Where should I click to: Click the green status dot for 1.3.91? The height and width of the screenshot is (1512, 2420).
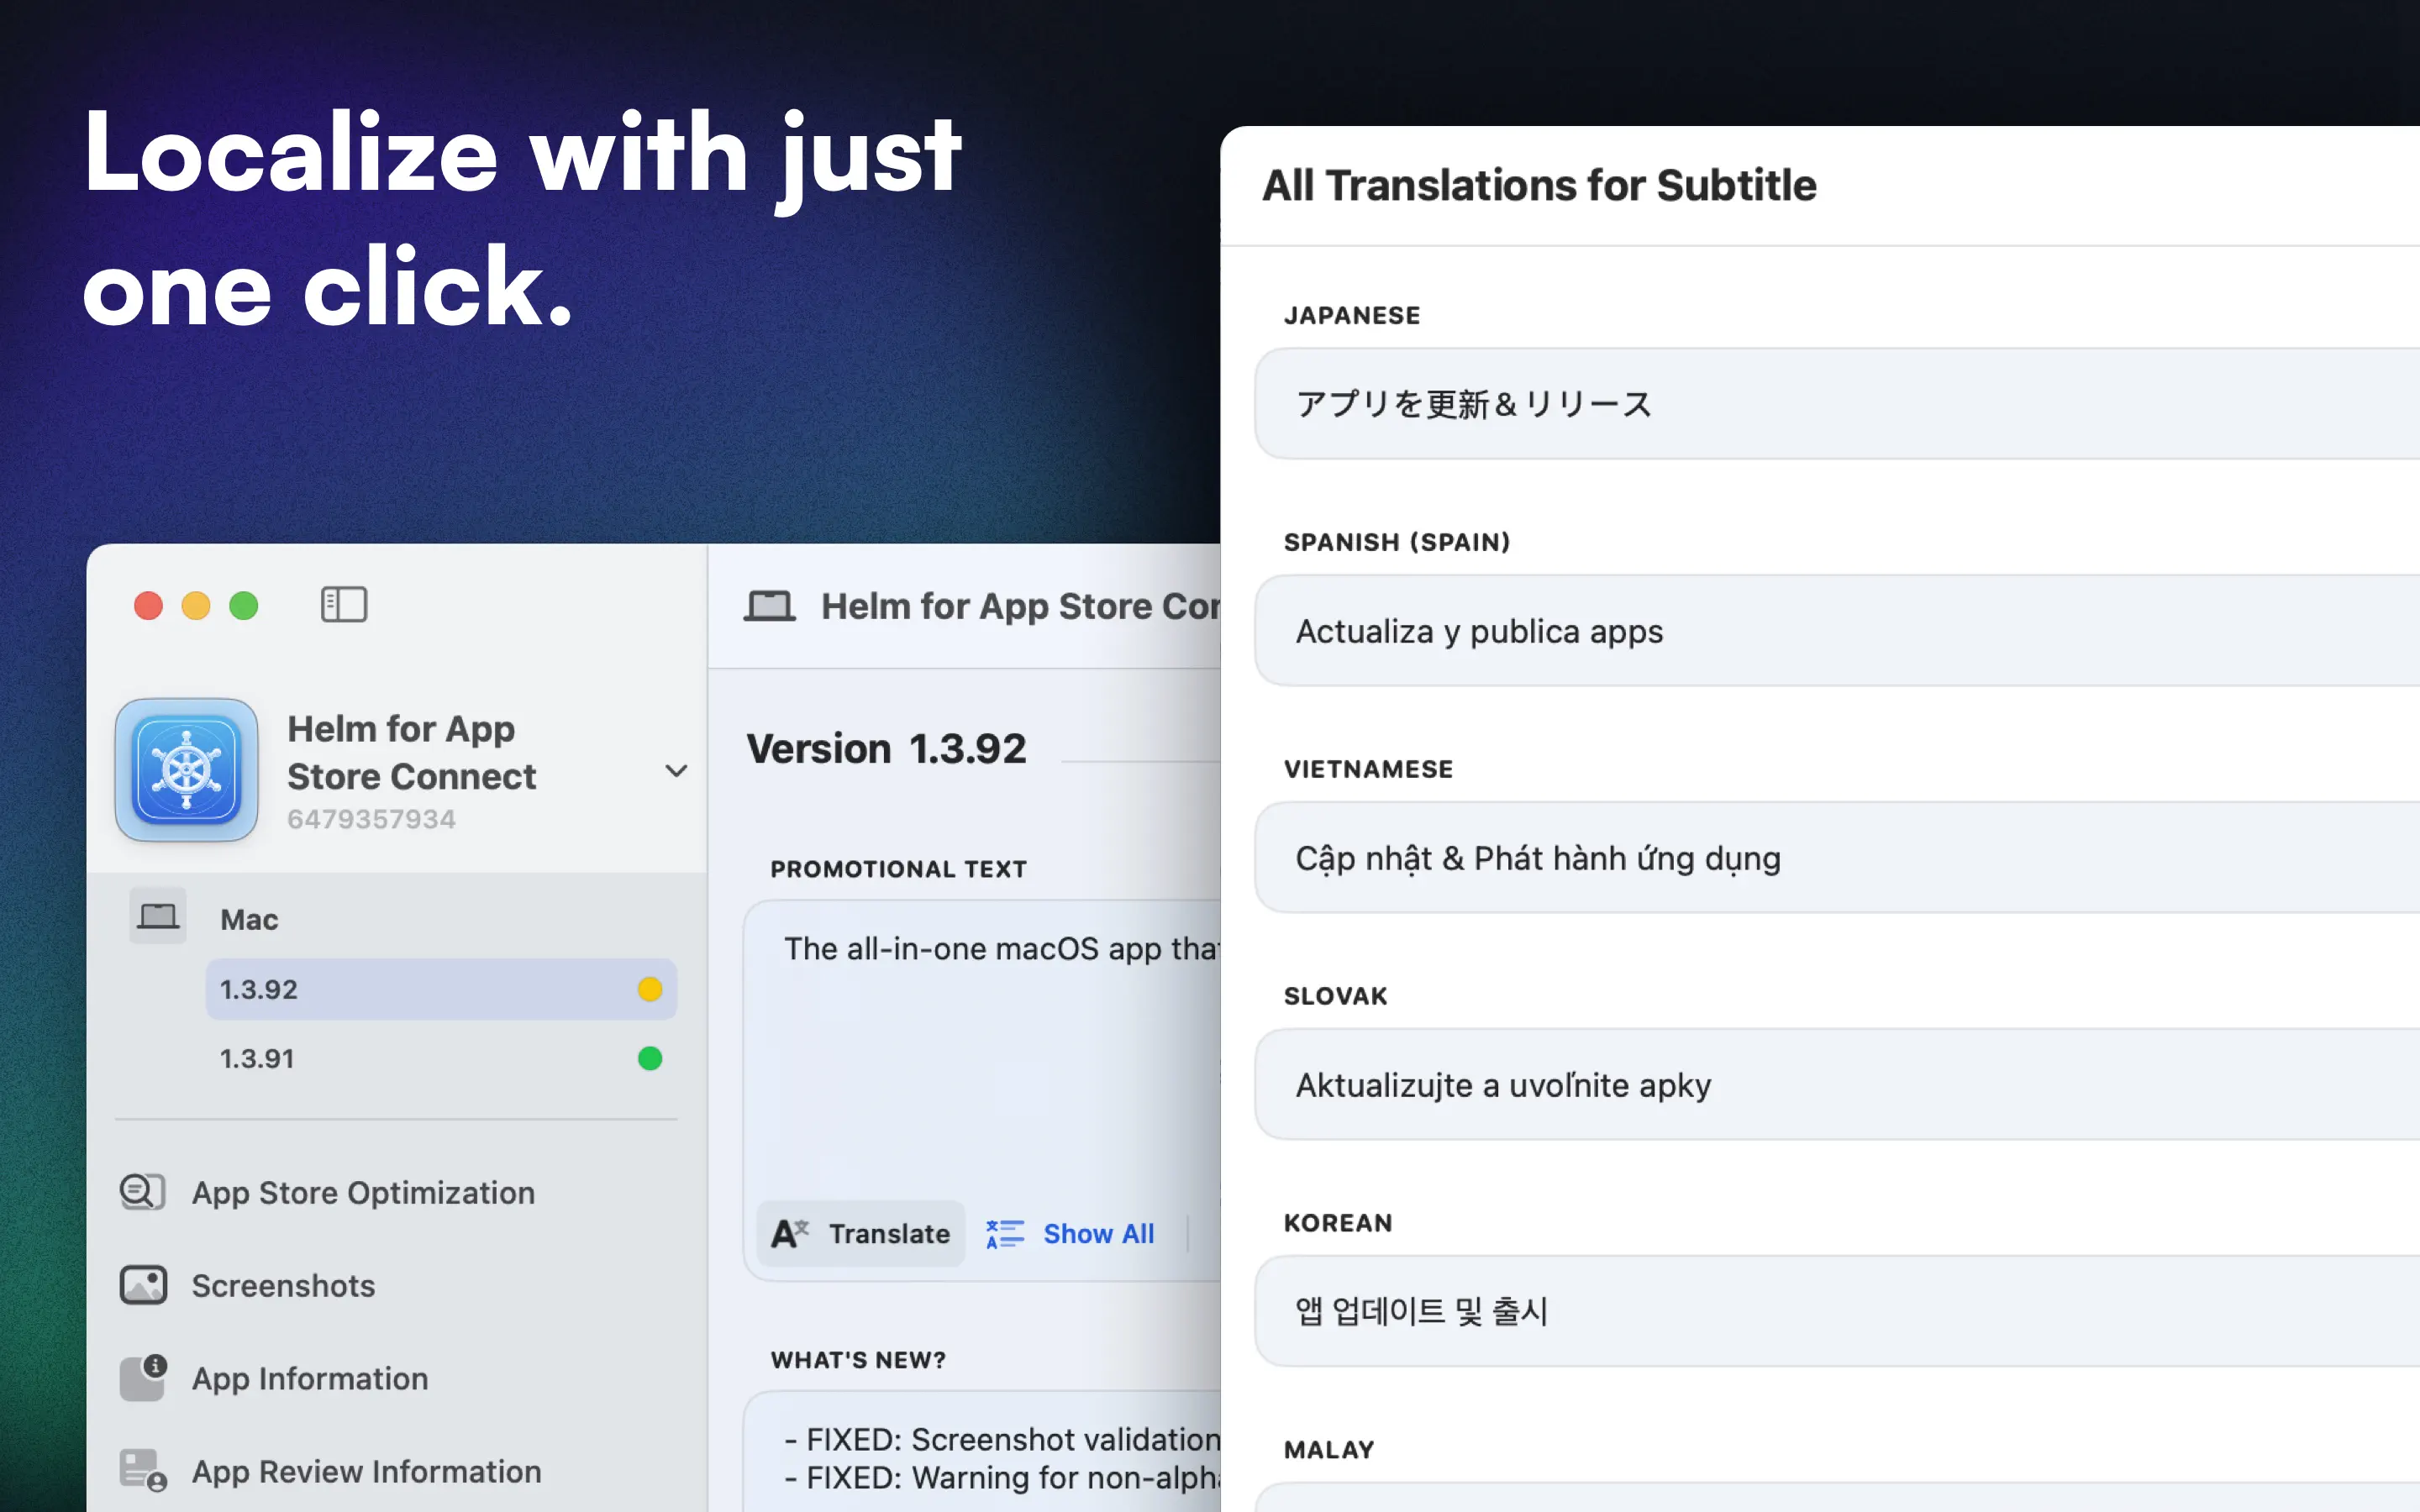pos(650,1058)
